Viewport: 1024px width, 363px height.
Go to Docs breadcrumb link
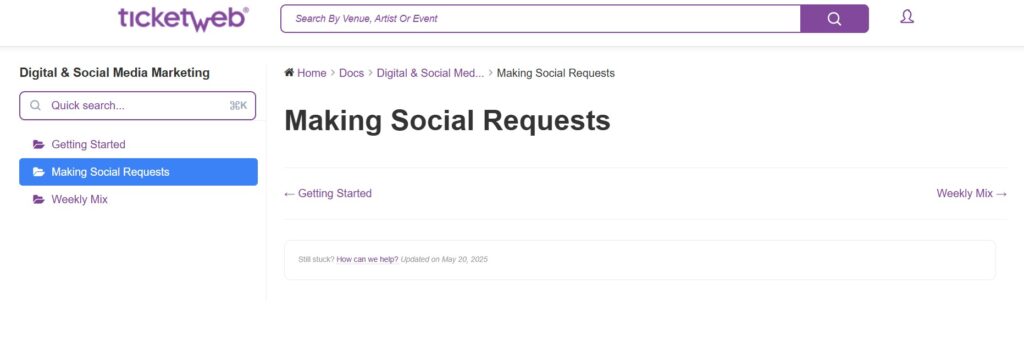351,73
